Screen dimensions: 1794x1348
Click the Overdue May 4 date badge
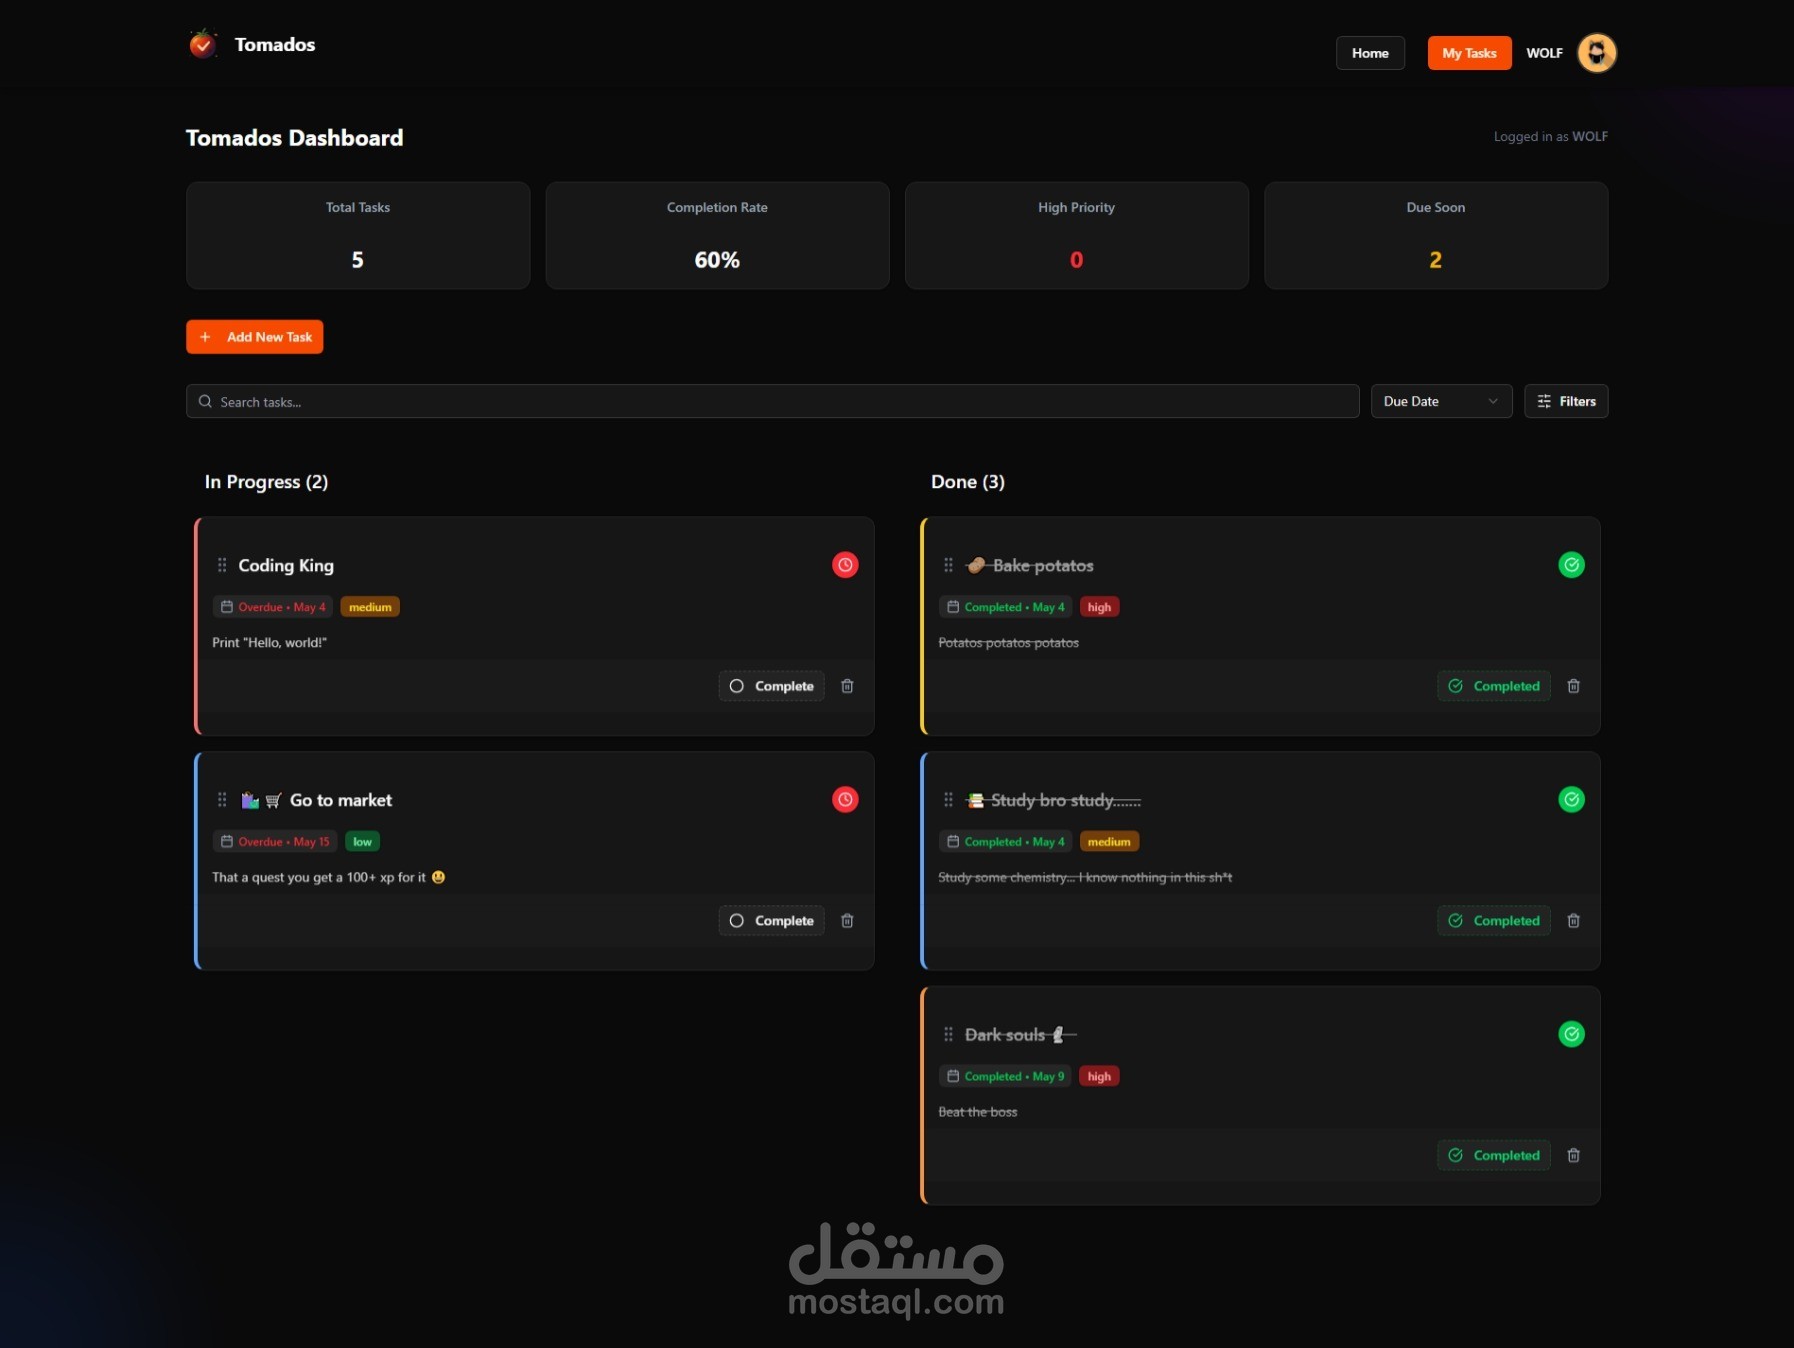pyautogui.click(x=273, y=607)
